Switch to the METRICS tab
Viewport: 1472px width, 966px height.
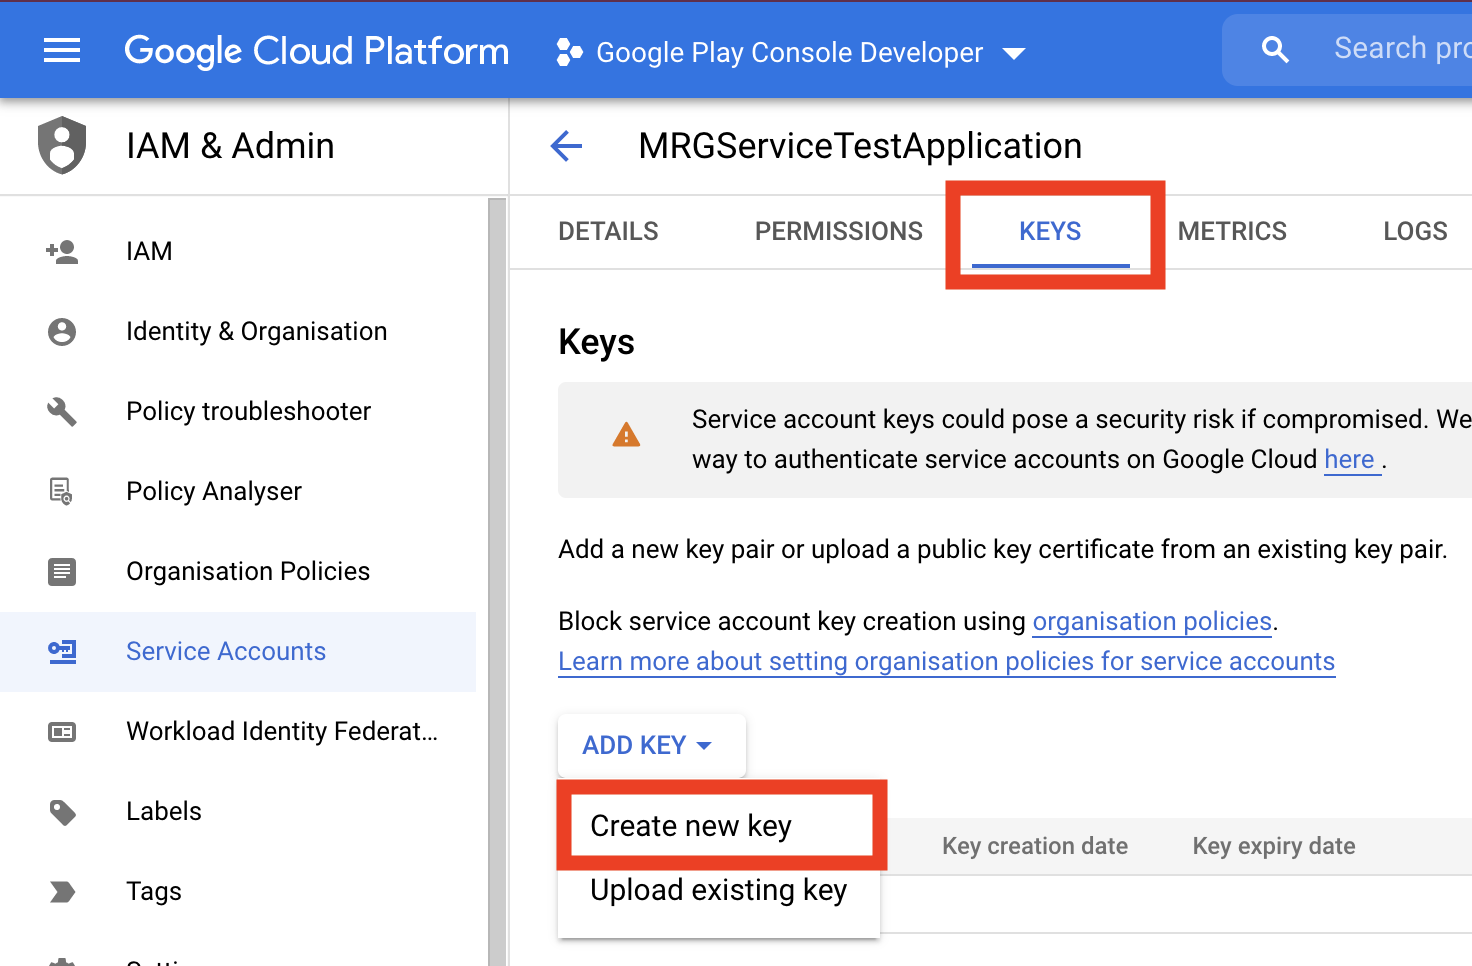point(1231,231)
